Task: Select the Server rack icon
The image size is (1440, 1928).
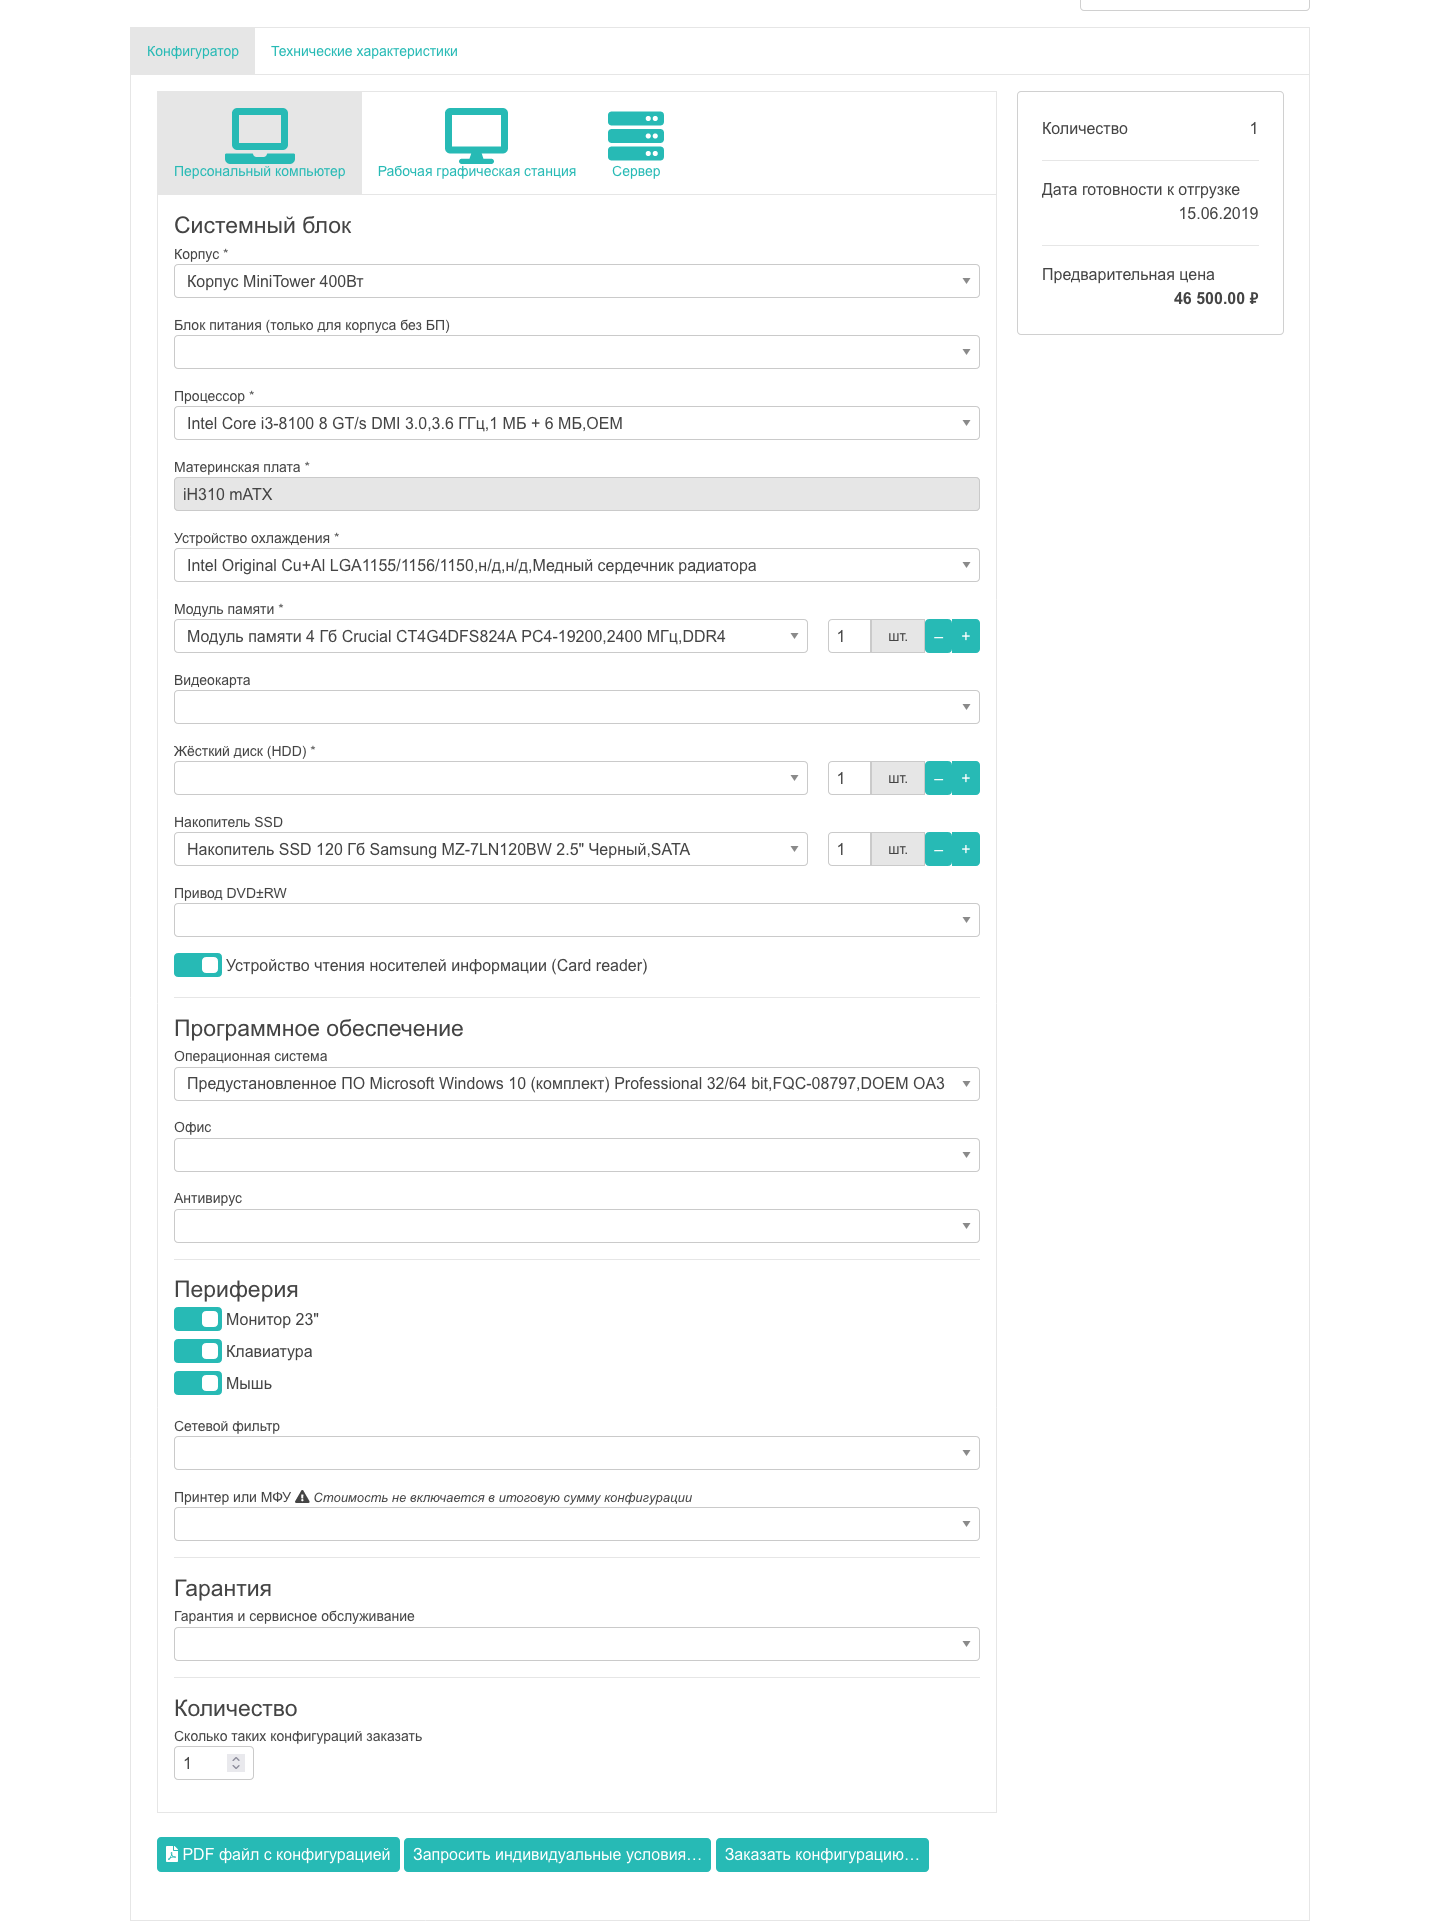Action: click(636, 136)
